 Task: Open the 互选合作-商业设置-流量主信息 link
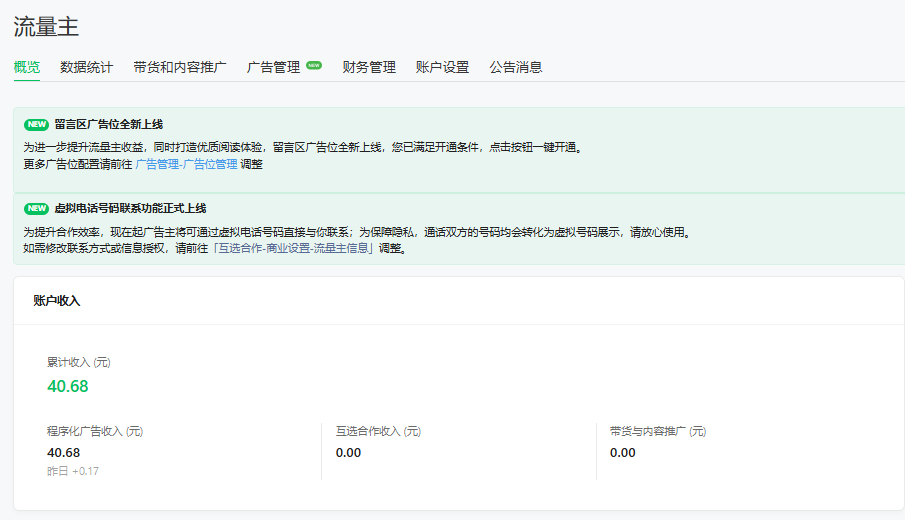(303, 248)
